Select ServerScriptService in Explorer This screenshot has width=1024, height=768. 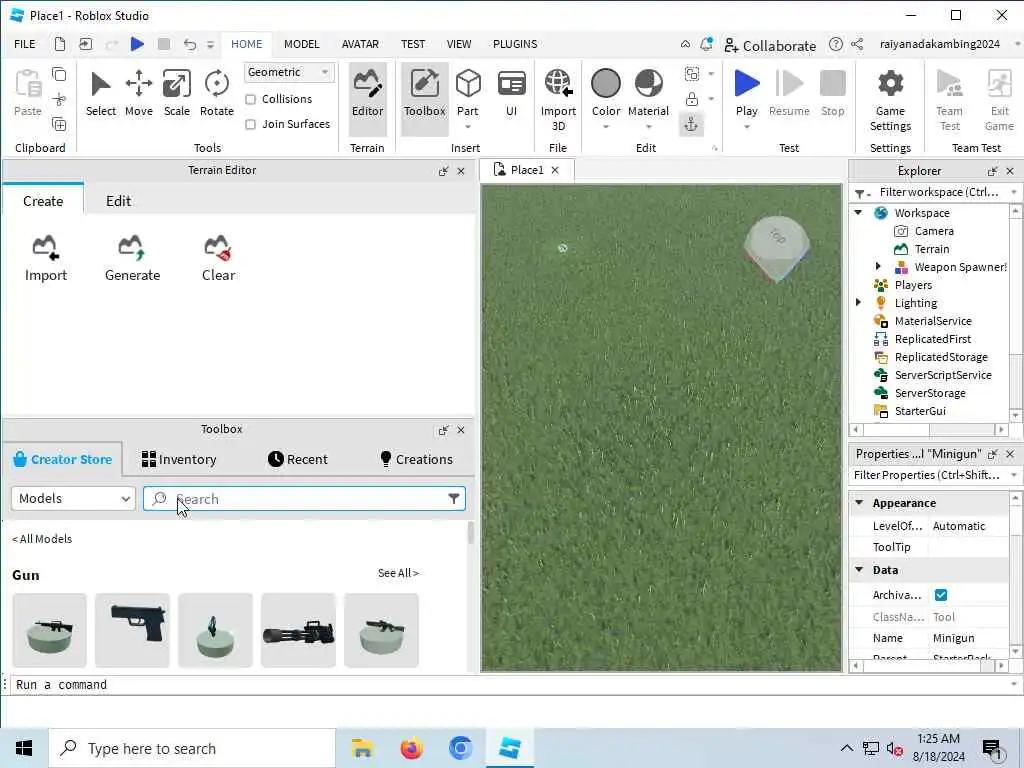click(x=942, y=375)
